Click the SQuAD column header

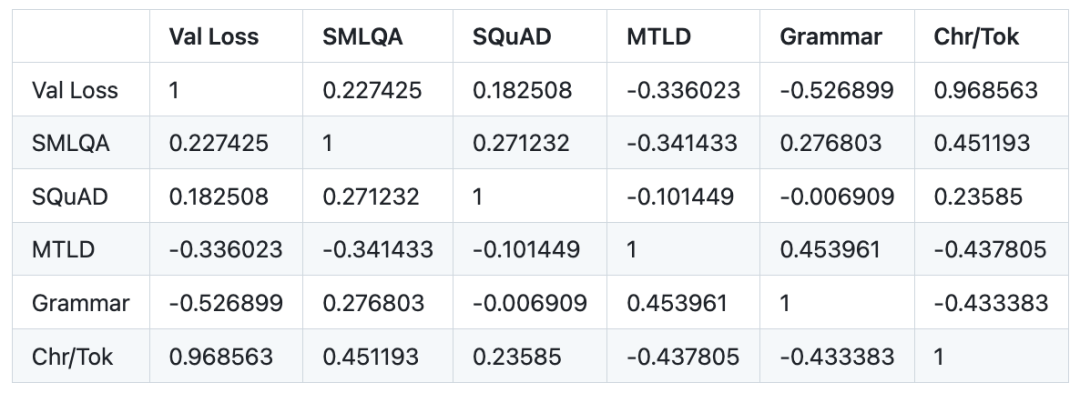pyautogui.click(x=512, y=36)
